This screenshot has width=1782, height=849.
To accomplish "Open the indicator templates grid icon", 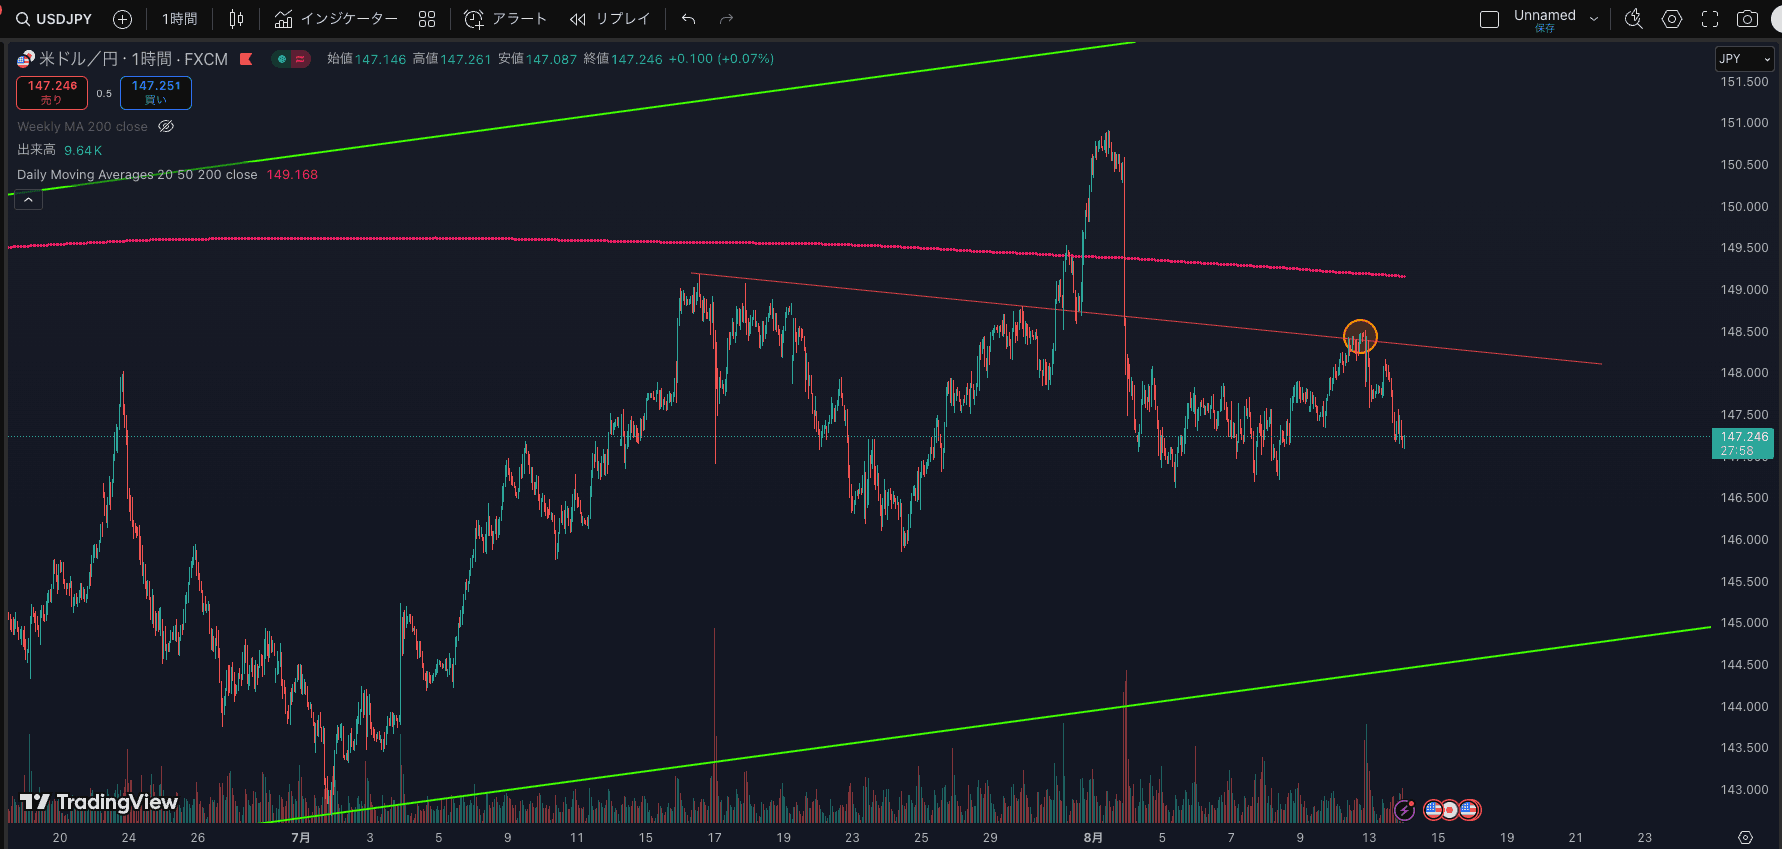I will [427, 19].
